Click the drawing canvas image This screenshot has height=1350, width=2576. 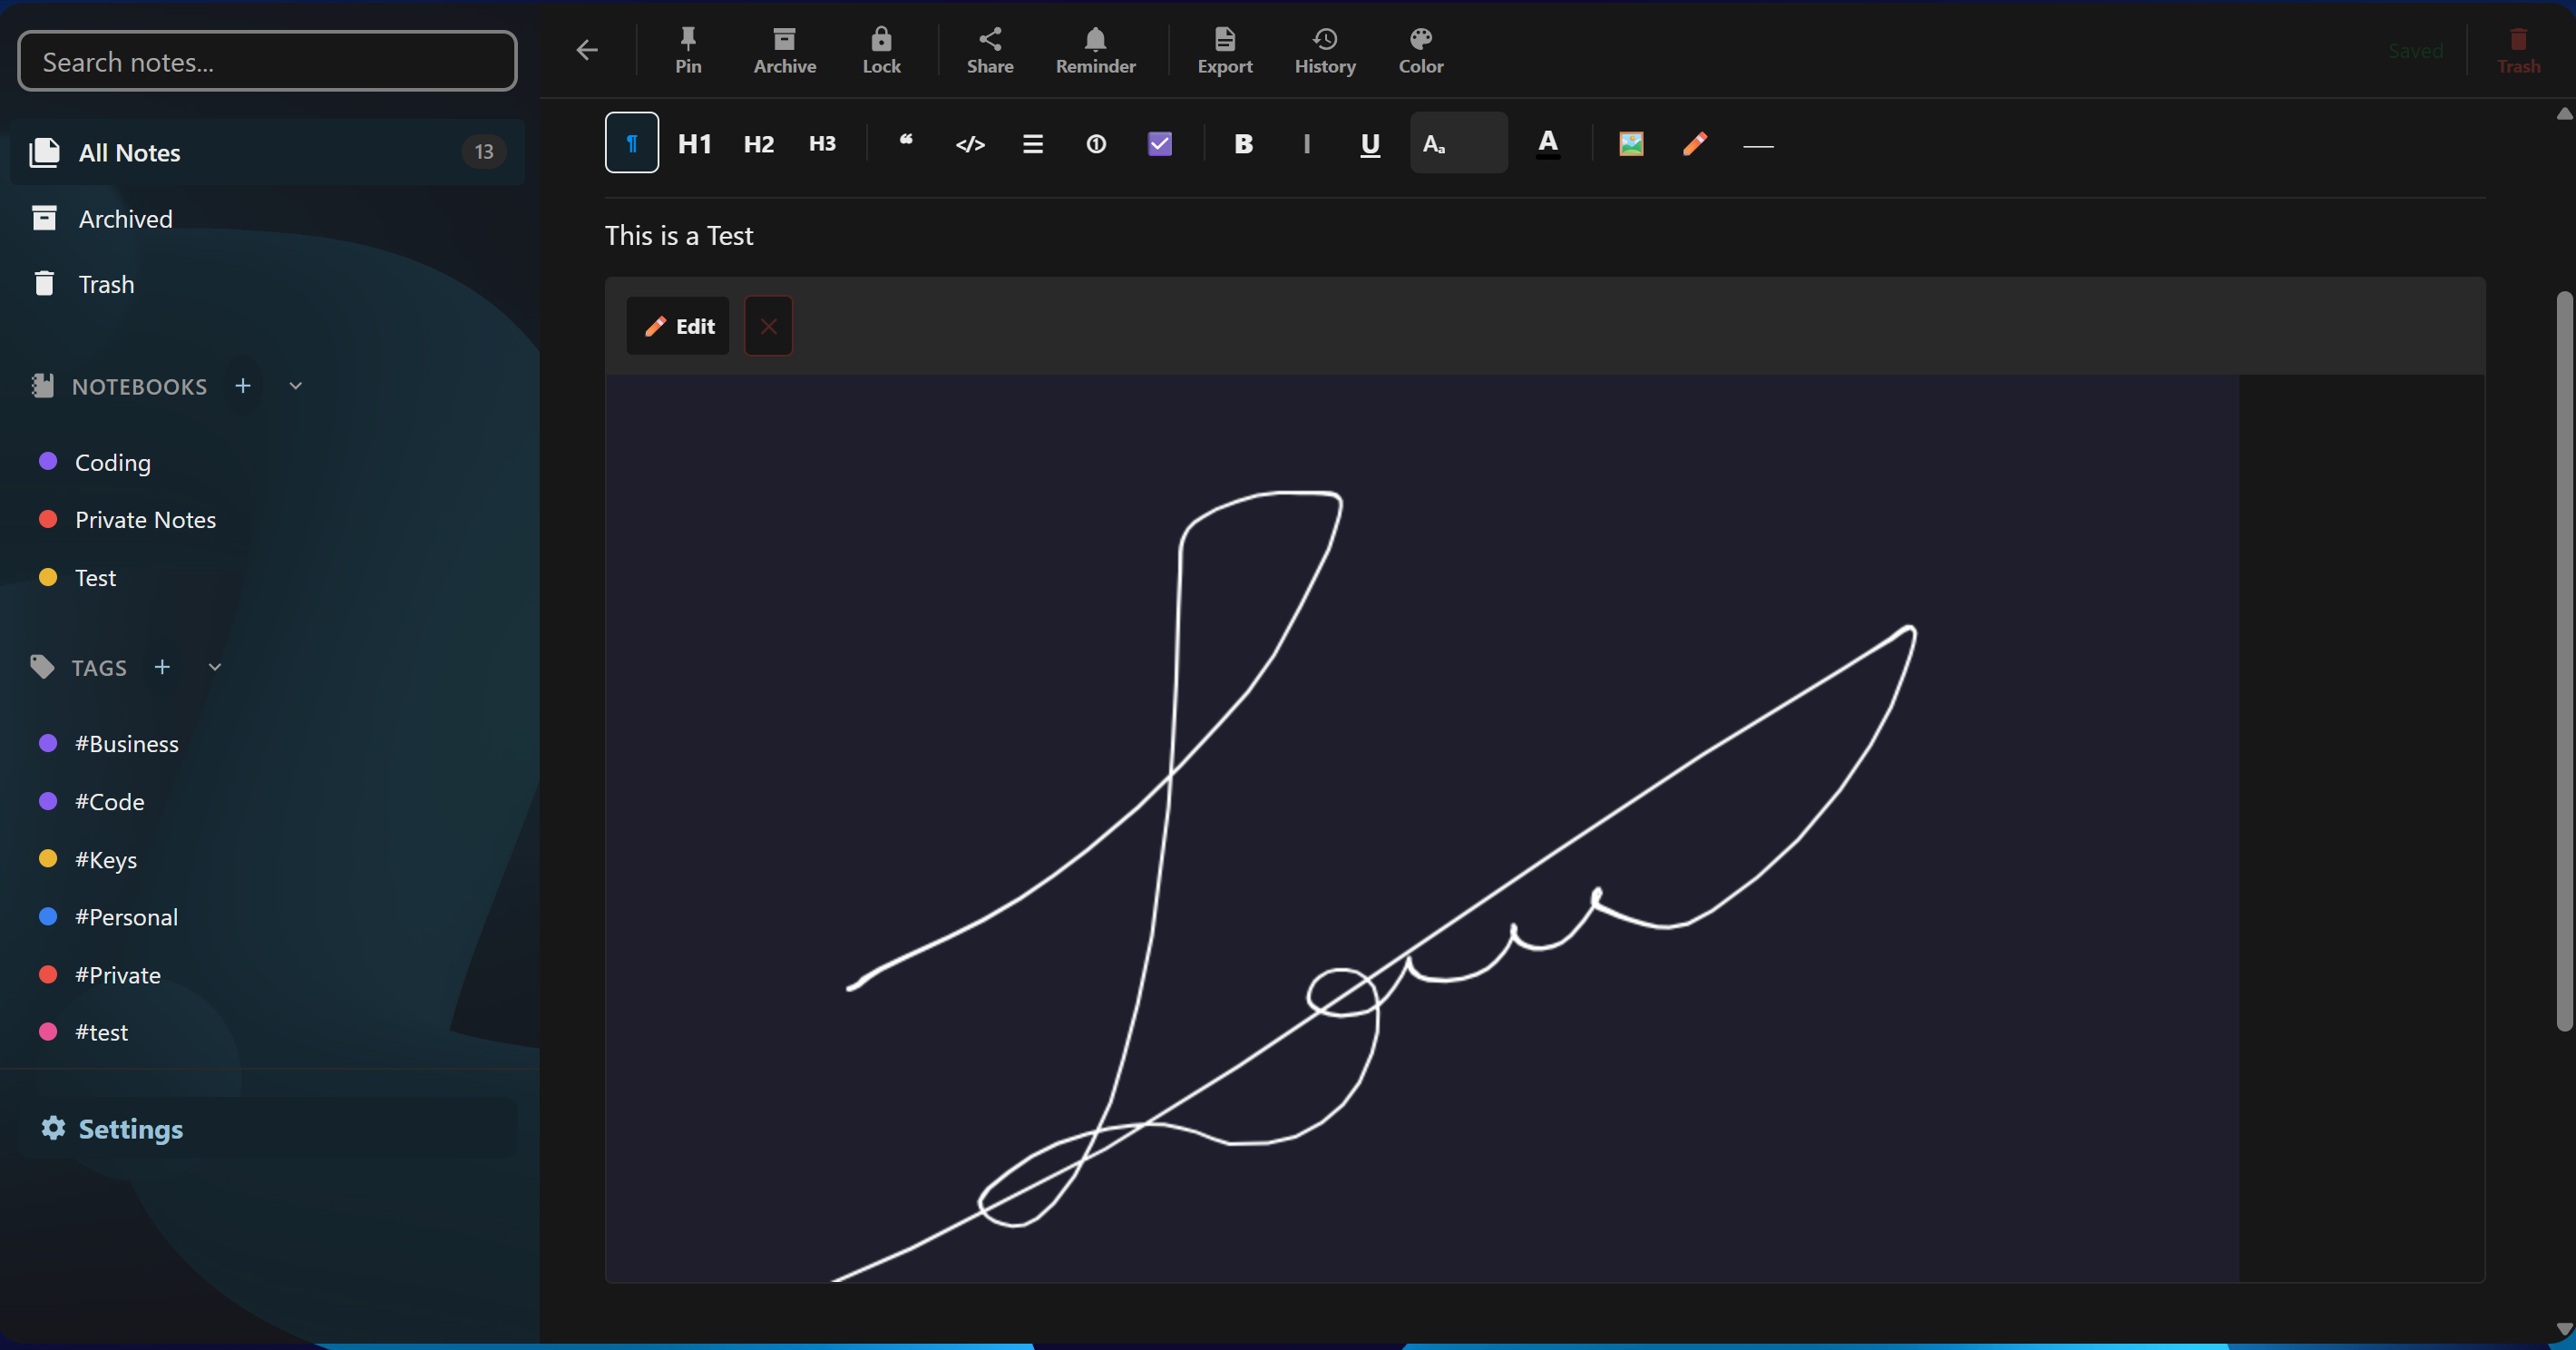pos(1421,828)
